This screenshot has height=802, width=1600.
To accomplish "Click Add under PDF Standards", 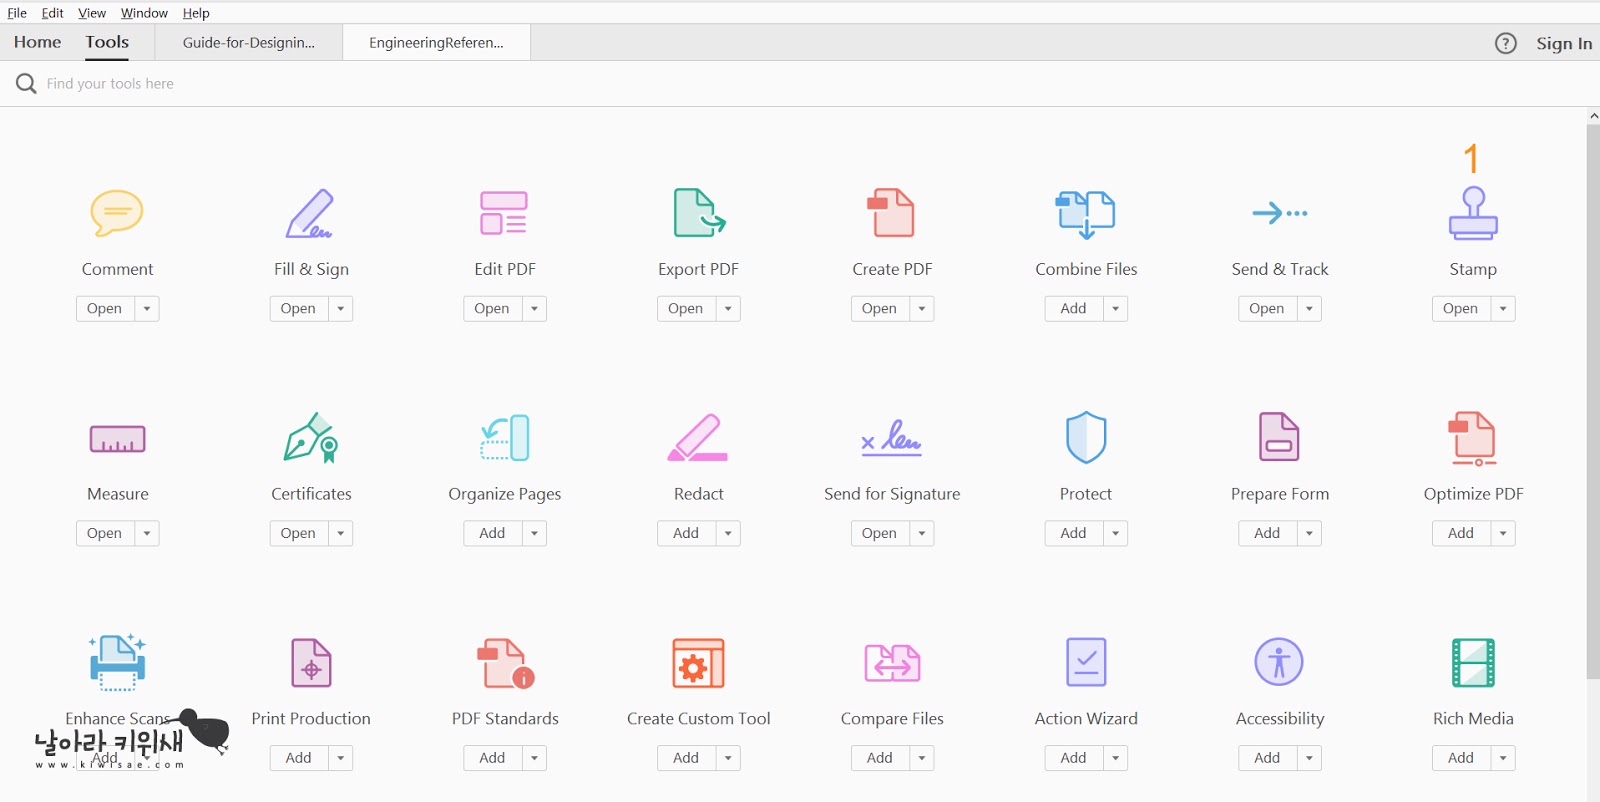I will [492, 758].
